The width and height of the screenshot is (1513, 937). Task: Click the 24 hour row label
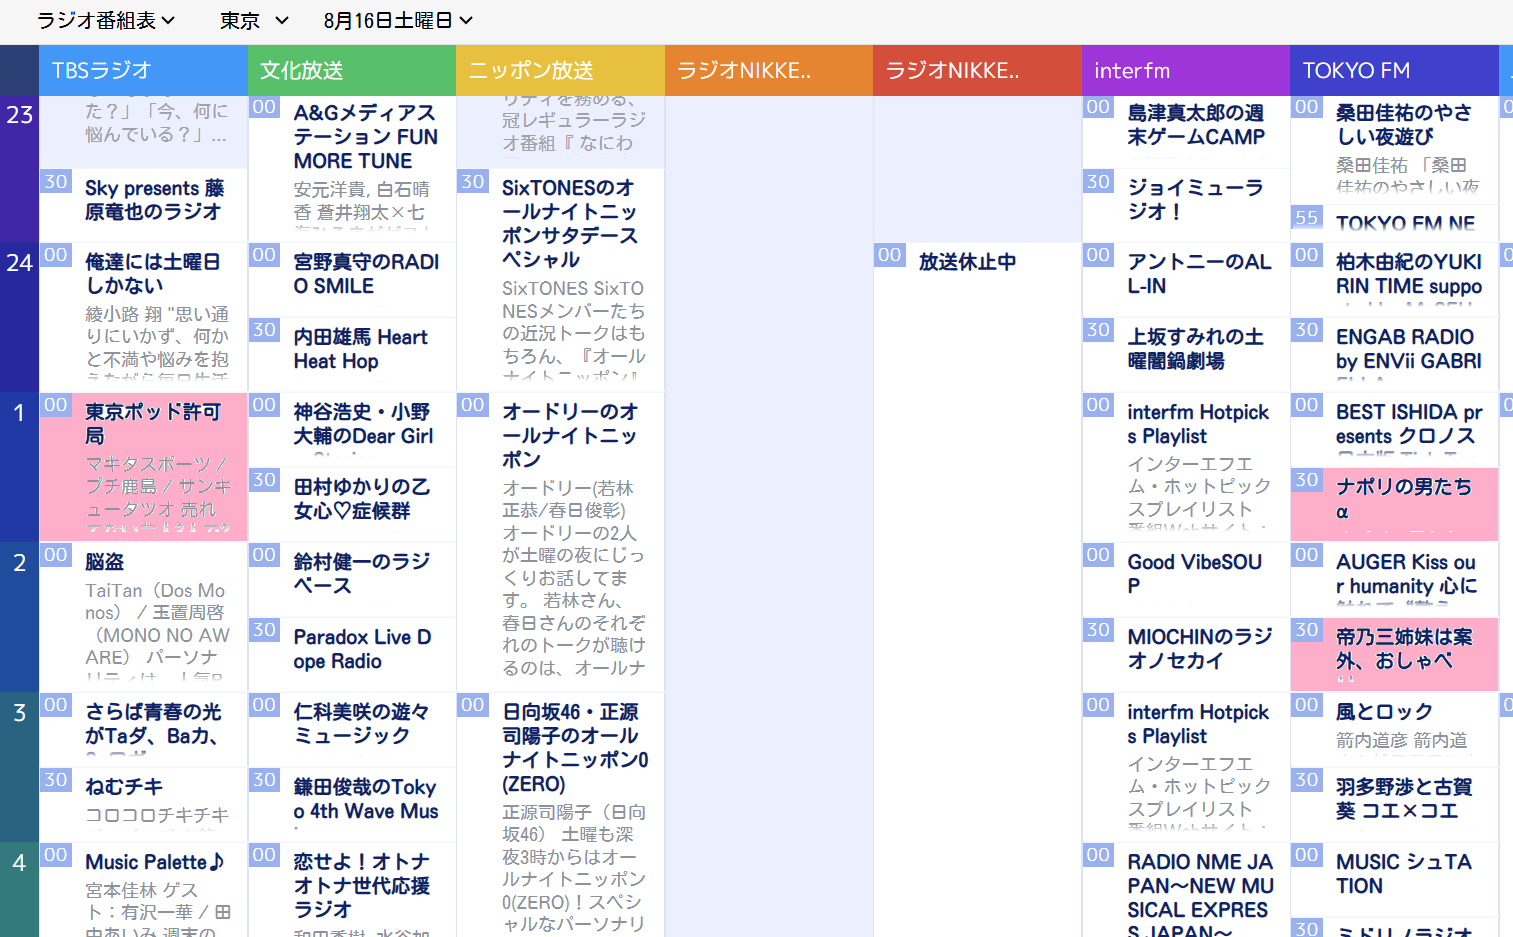coord(19,263)
